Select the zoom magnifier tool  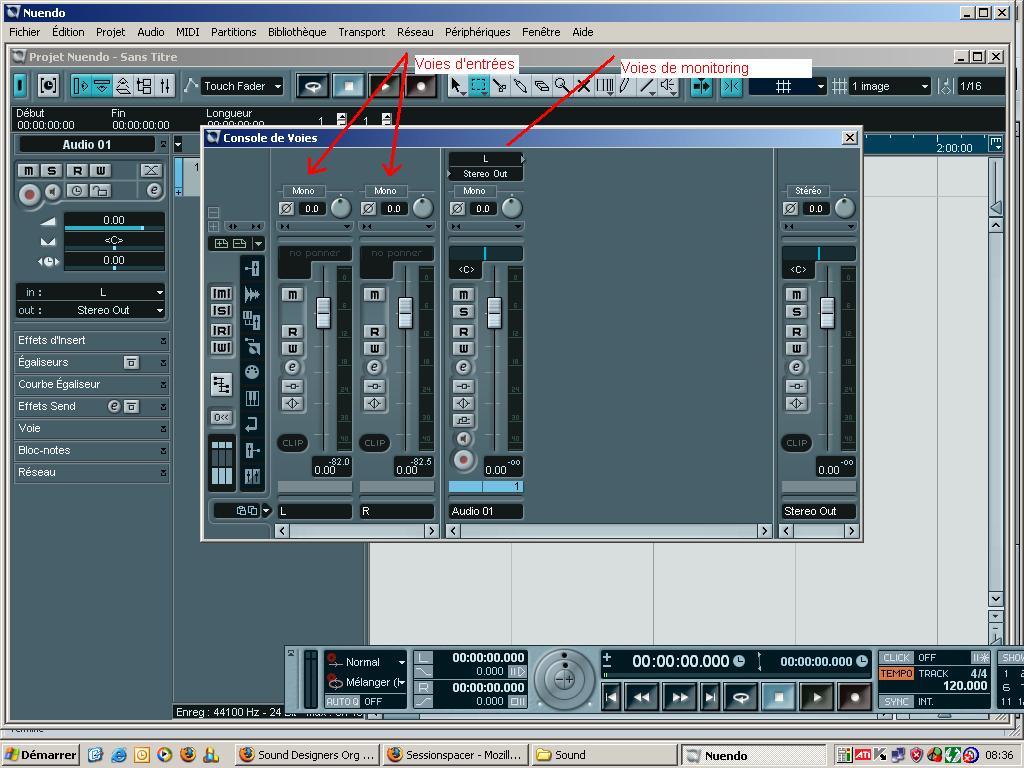click(562, 87)
